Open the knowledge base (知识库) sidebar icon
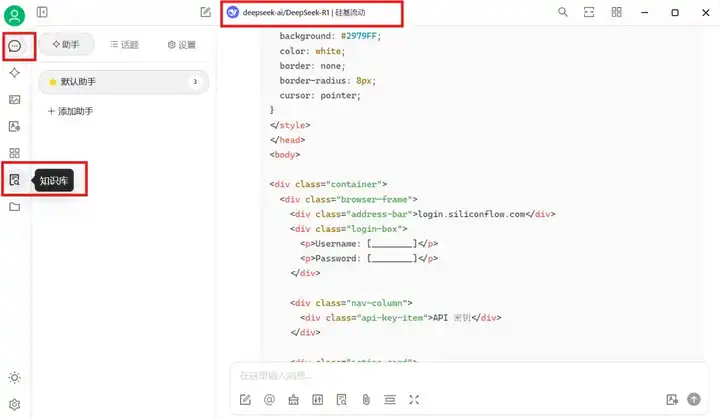720x419 pixels. pos(15,180)
